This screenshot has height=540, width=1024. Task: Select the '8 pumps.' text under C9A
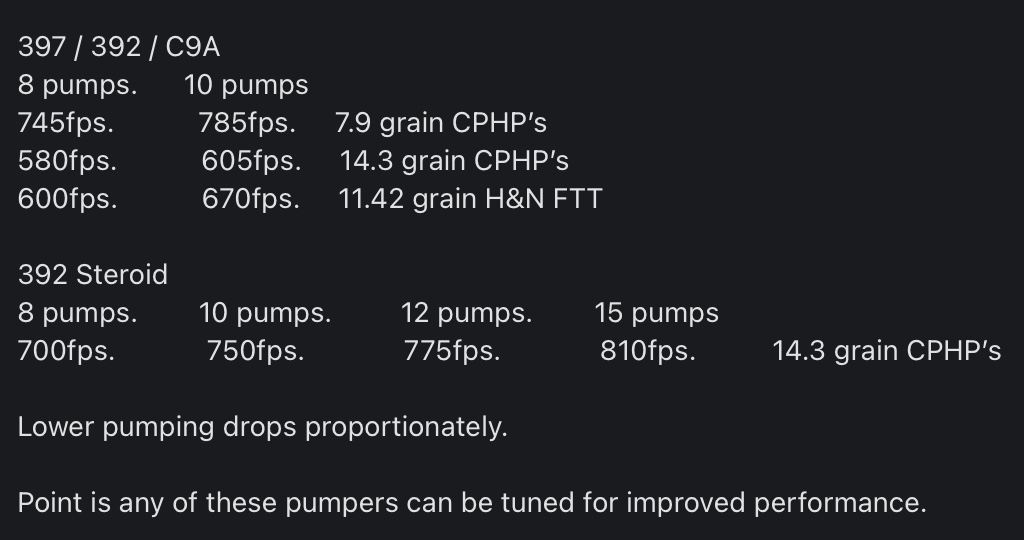(x=78, y=85)
